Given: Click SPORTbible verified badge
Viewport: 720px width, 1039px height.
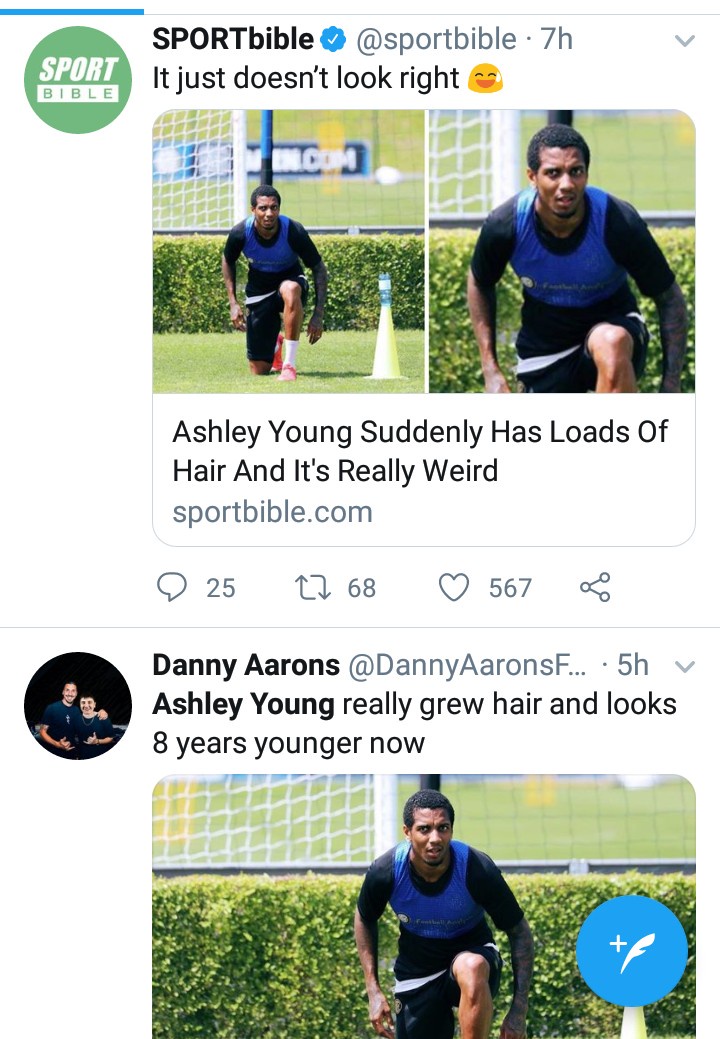Looking at the screenshot, I should pos(332,40).
